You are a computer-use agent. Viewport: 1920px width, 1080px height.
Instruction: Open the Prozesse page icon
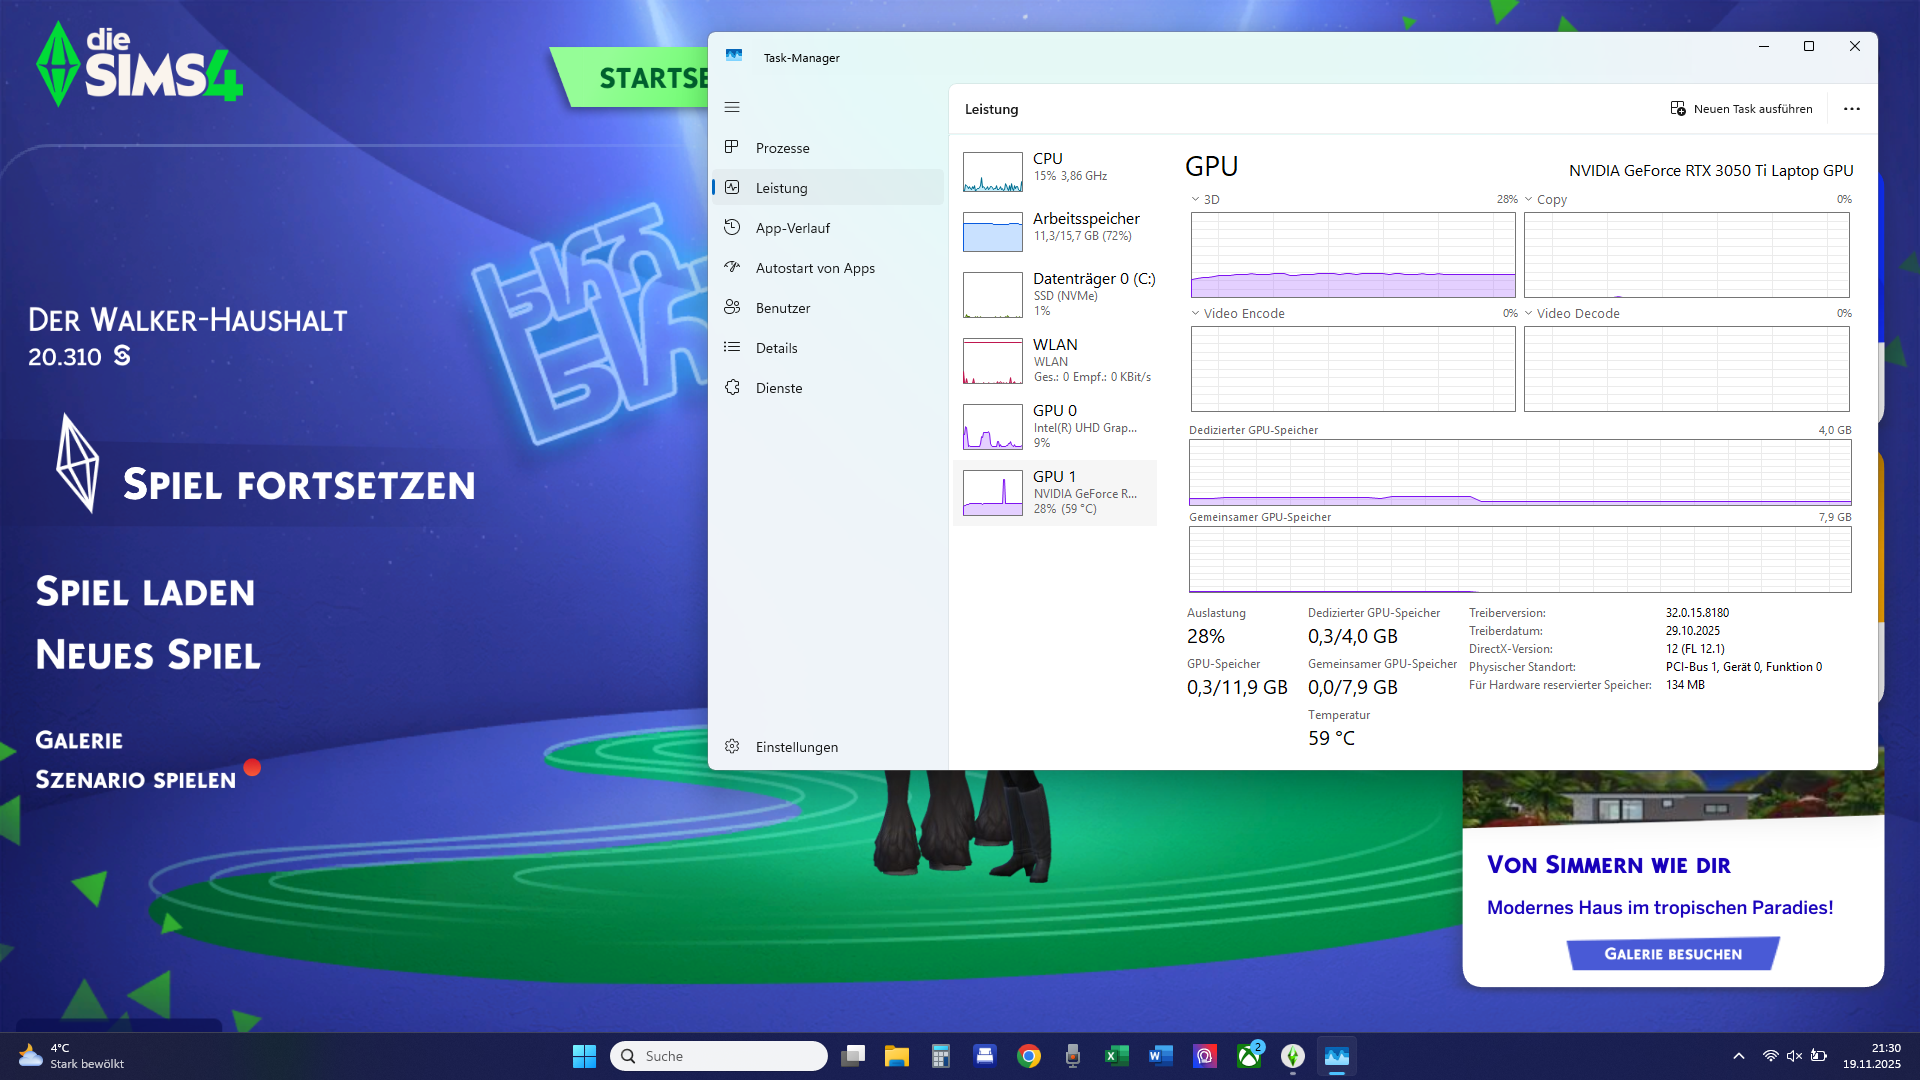[x=732, y=147]
